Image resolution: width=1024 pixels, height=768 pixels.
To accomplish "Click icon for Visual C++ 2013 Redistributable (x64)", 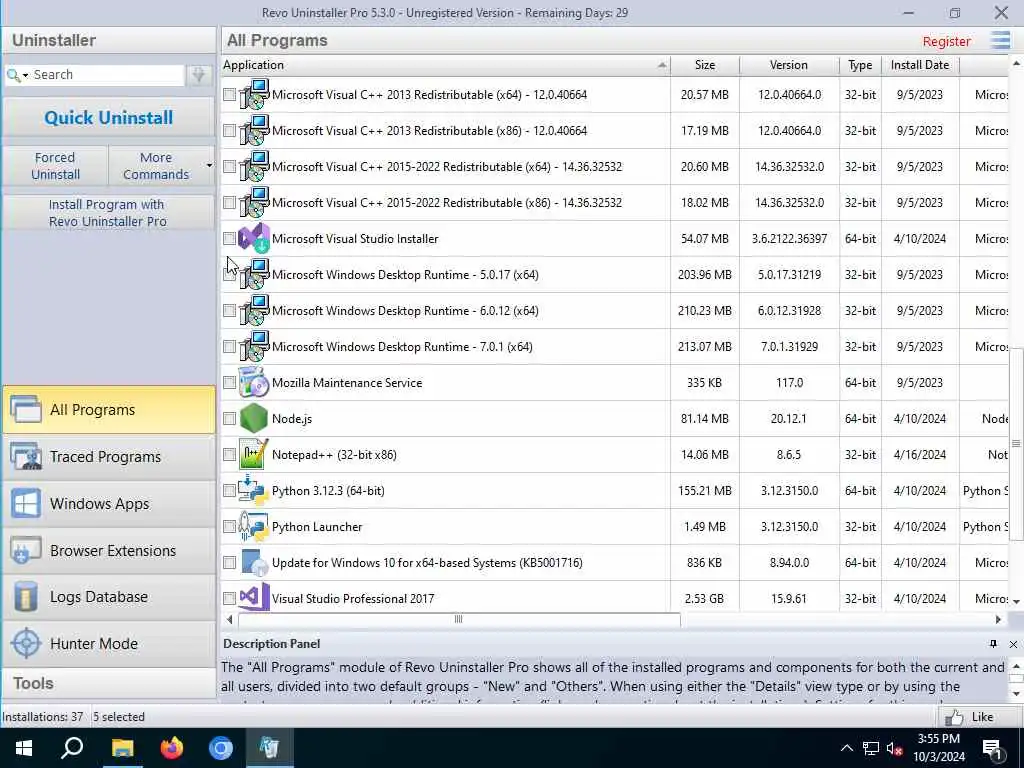I will 253,95.
